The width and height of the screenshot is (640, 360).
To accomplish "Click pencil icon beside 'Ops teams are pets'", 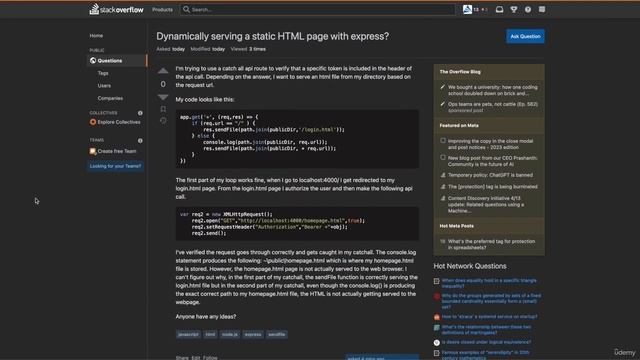I will click(x=443, y=104).
